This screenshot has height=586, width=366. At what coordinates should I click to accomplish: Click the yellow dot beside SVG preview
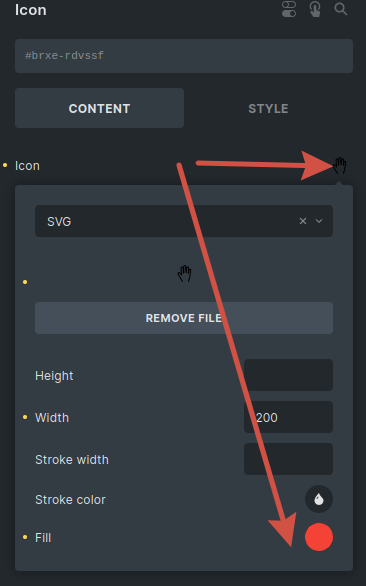[25, 282]
